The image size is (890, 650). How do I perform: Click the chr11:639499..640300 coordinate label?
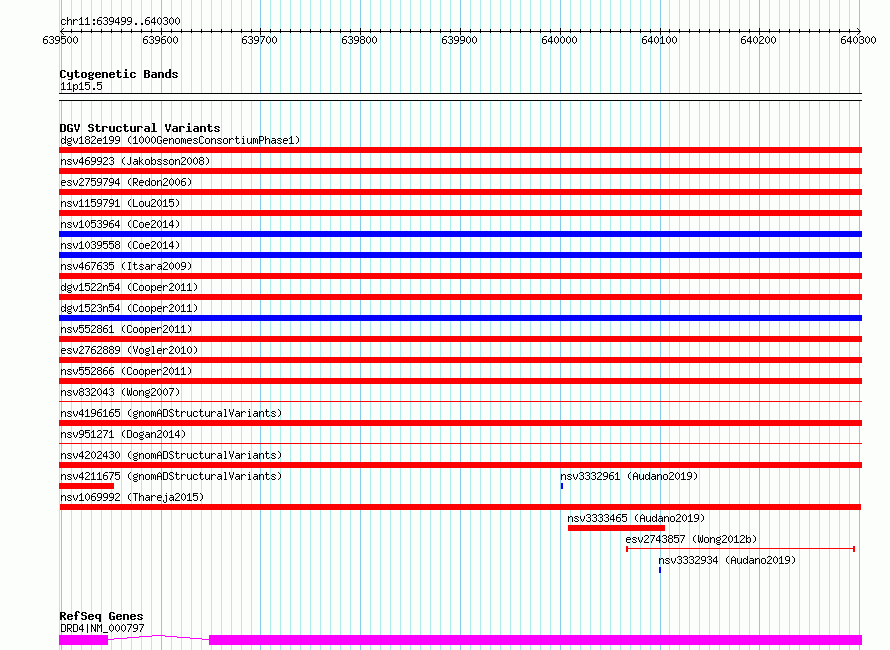click(120, 22)
